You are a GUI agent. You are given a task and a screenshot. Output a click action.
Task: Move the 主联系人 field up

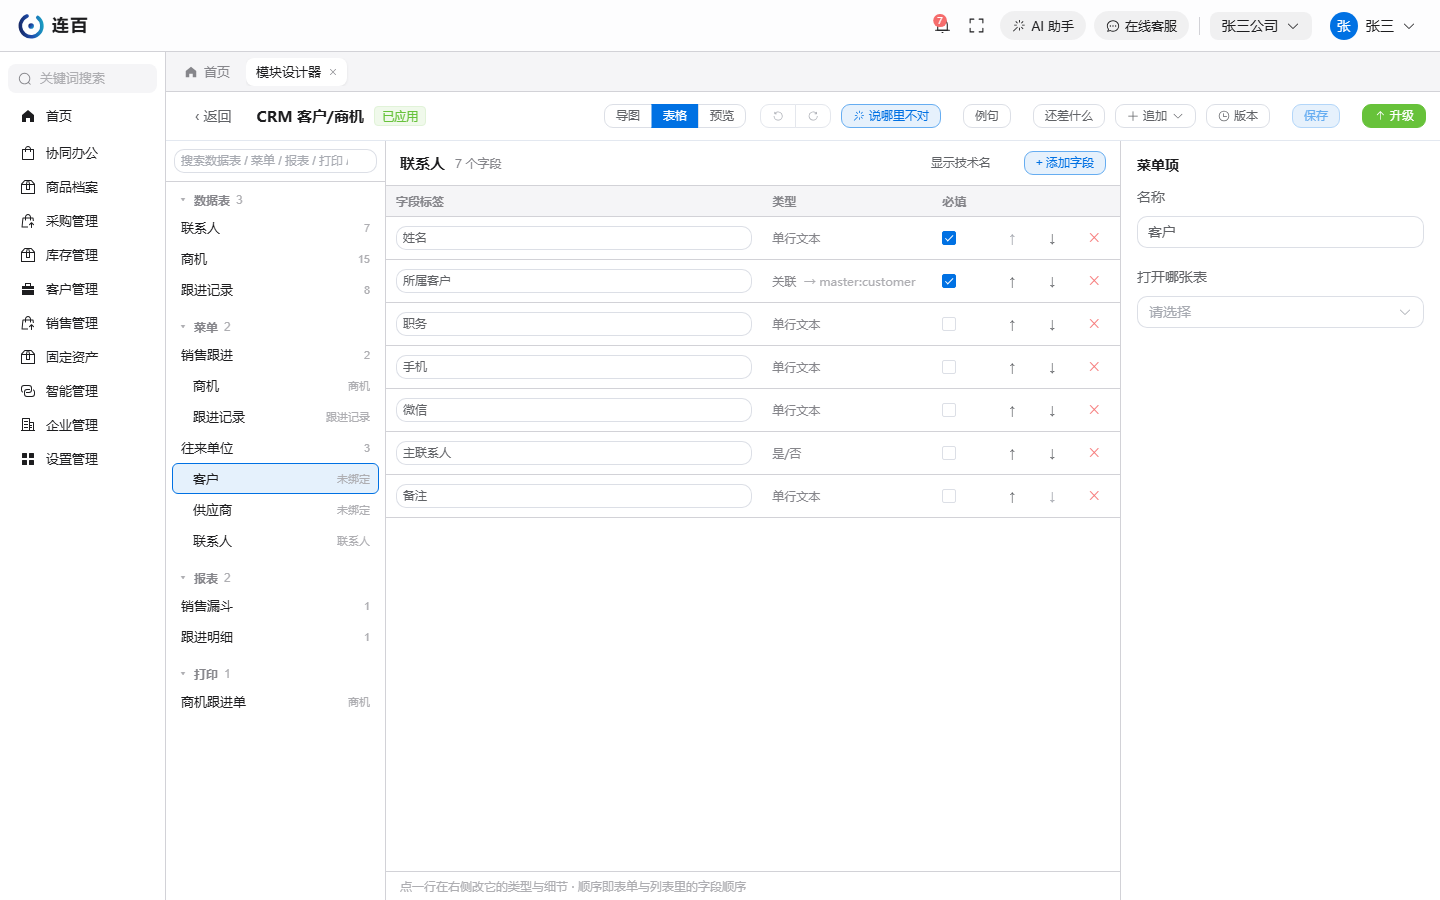pos(1012,454)
